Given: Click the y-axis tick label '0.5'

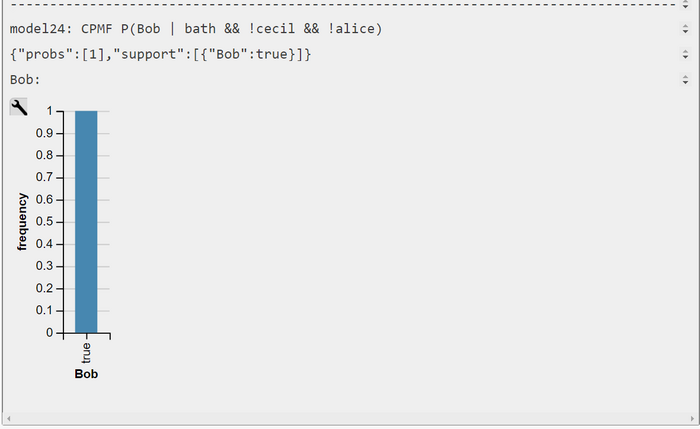Looking at the screenshot, I should 44,221.
